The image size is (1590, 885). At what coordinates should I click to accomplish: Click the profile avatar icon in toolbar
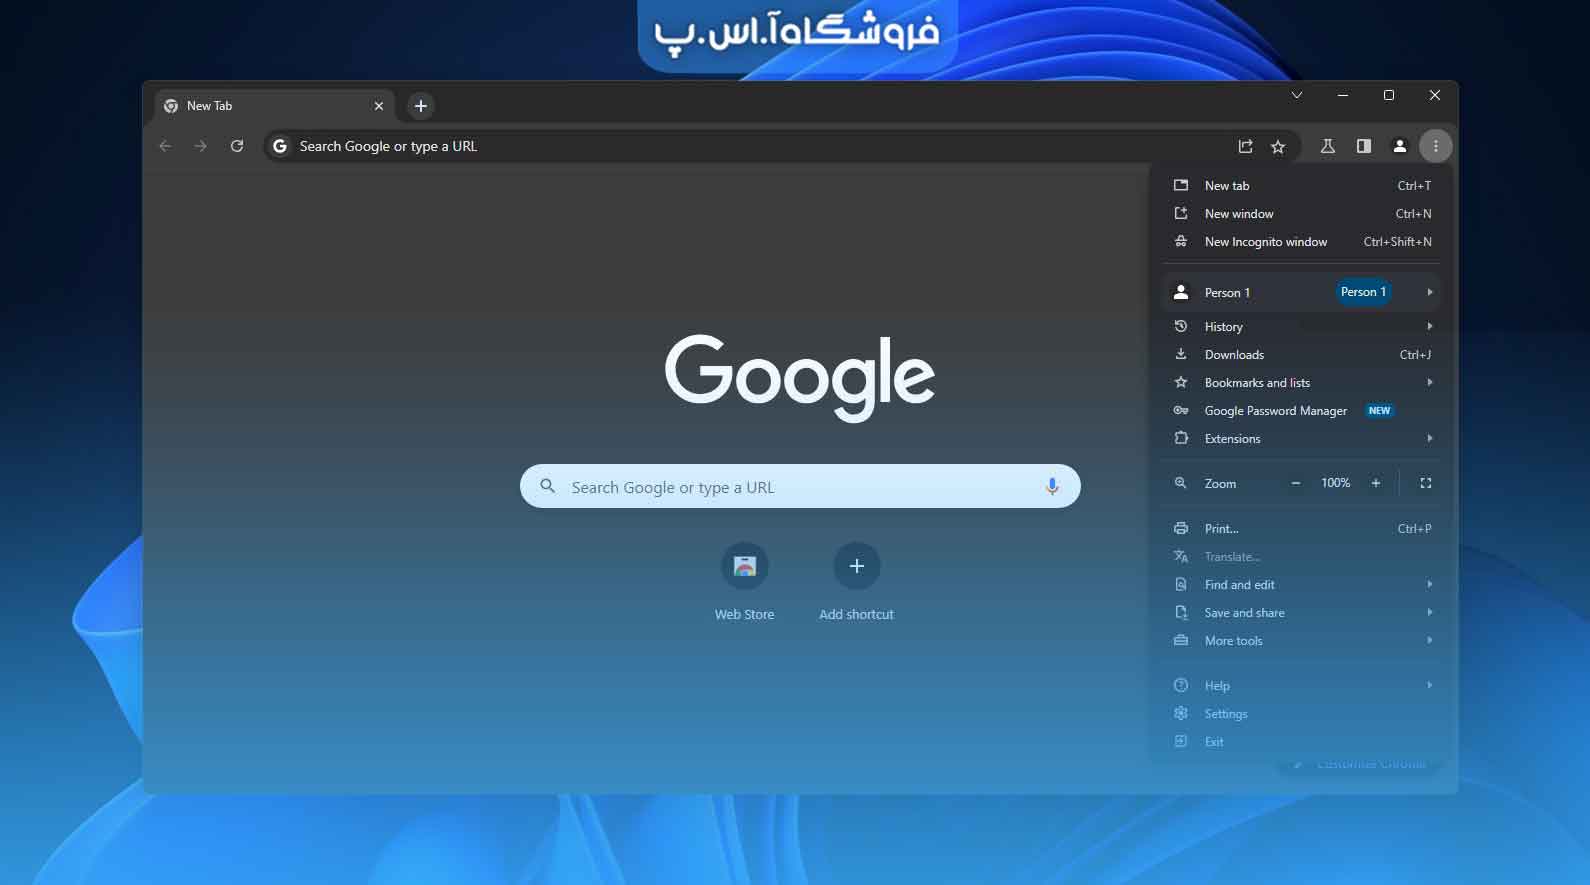pos(1399,146)
